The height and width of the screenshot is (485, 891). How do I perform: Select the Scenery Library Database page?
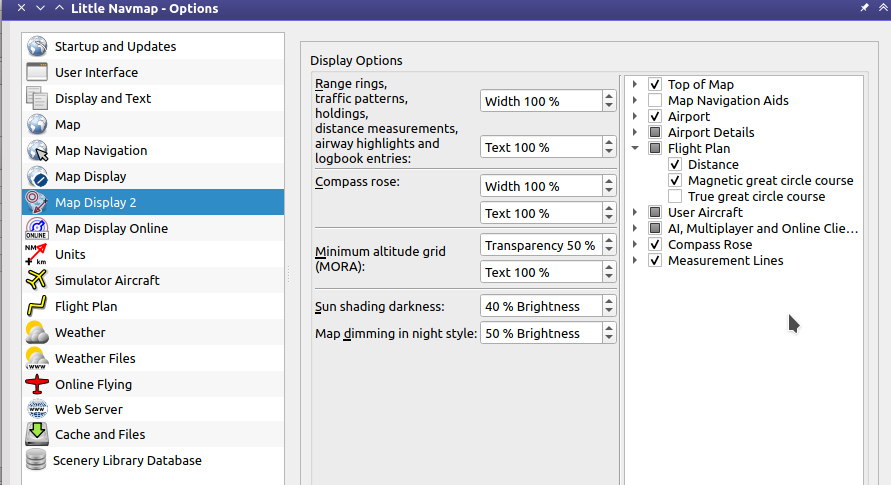pyautogui.click(x=153, y=460)
